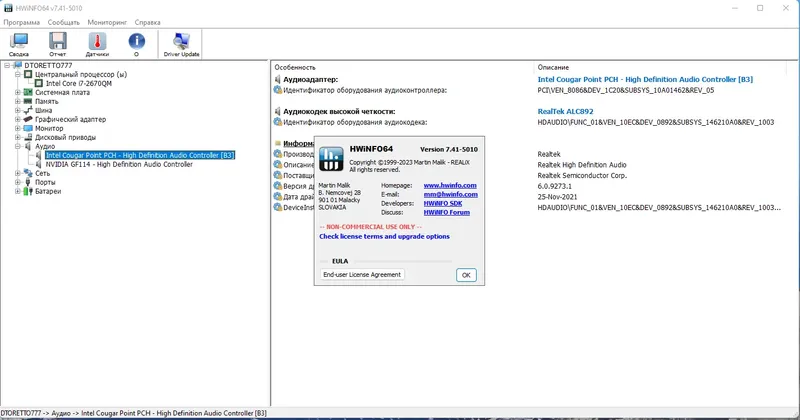Click the battery icon beside Батареи

tap(28, 191)
